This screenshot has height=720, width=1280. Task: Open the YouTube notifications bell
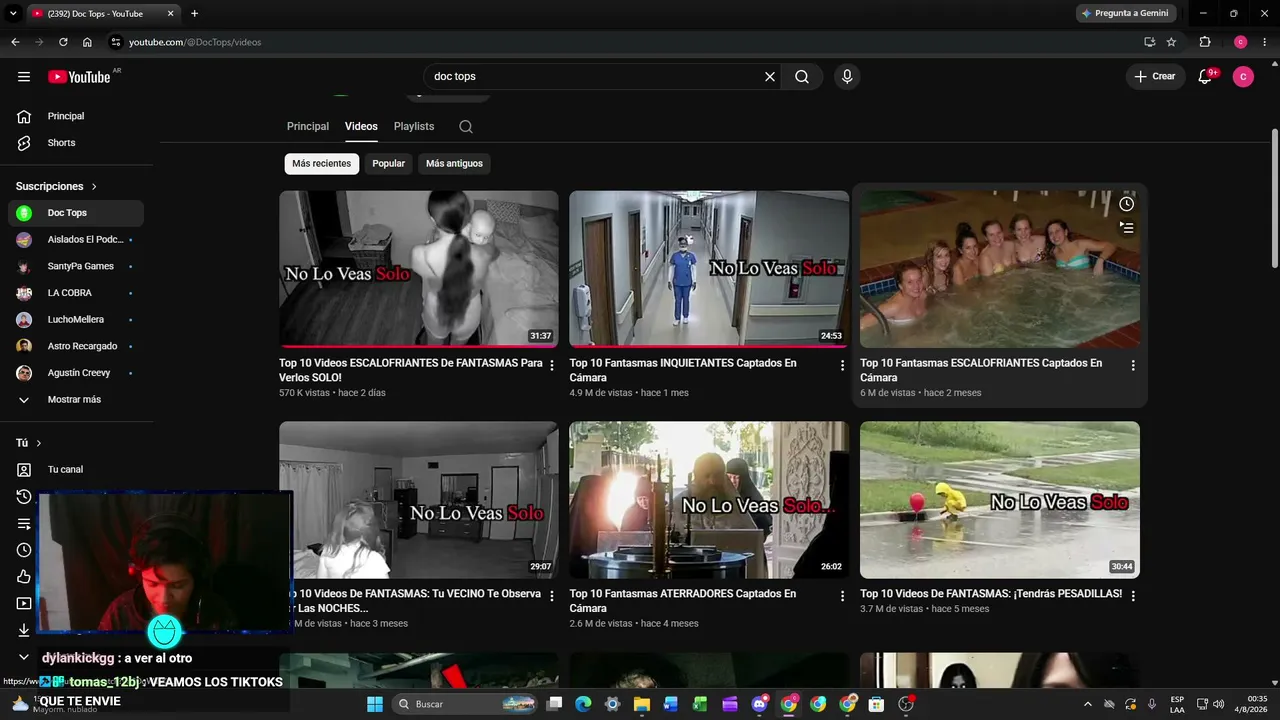[x=1205, y=77]
